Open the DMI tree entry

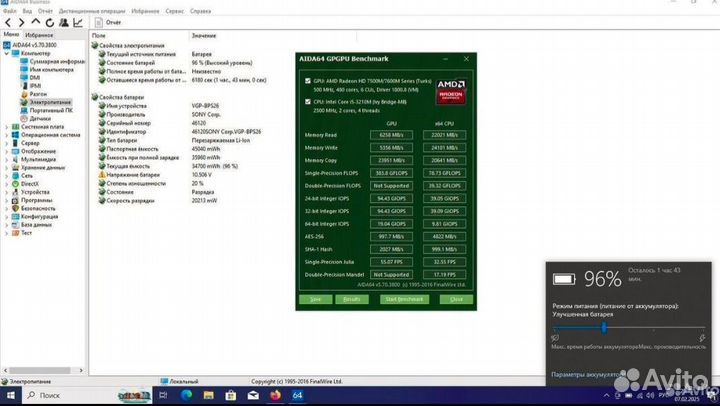(x=30, y=78)
